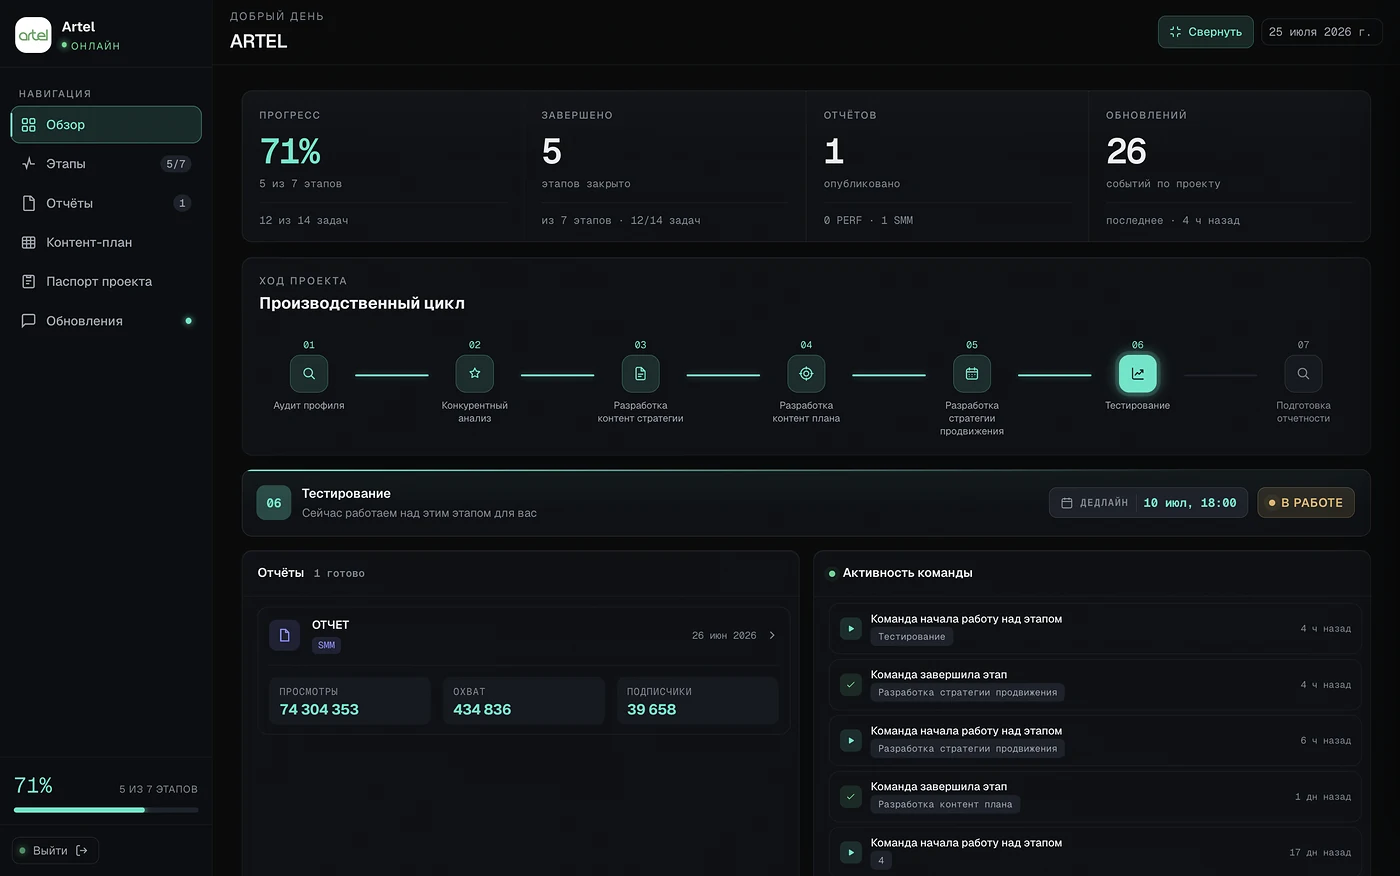Click the ОТЧЕТ file icon in reports

pyautogui.click(x=285, y=635)
